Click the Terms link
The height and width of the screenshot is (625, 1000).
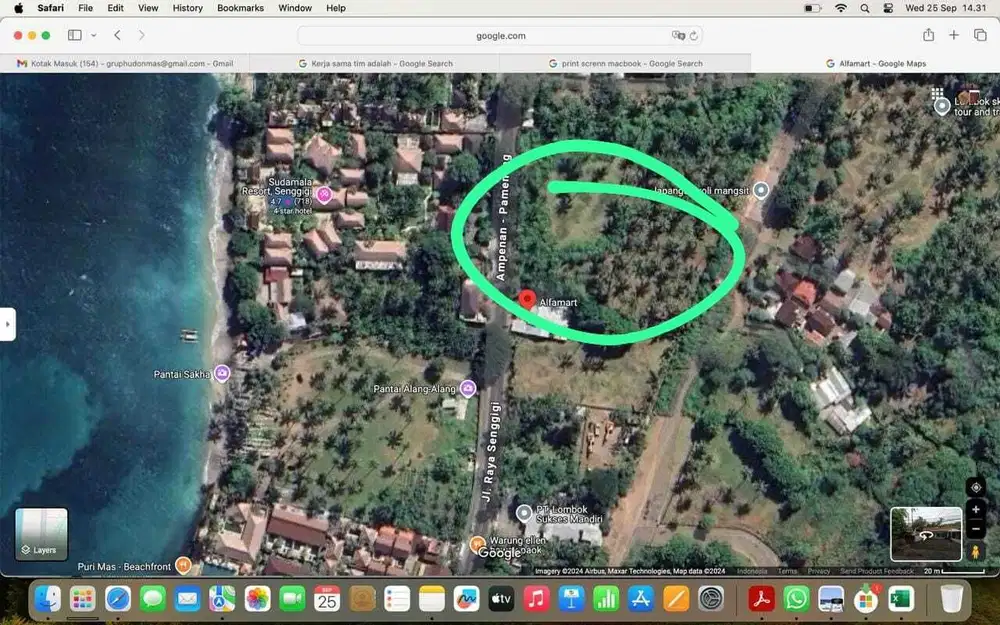(788, 570)
